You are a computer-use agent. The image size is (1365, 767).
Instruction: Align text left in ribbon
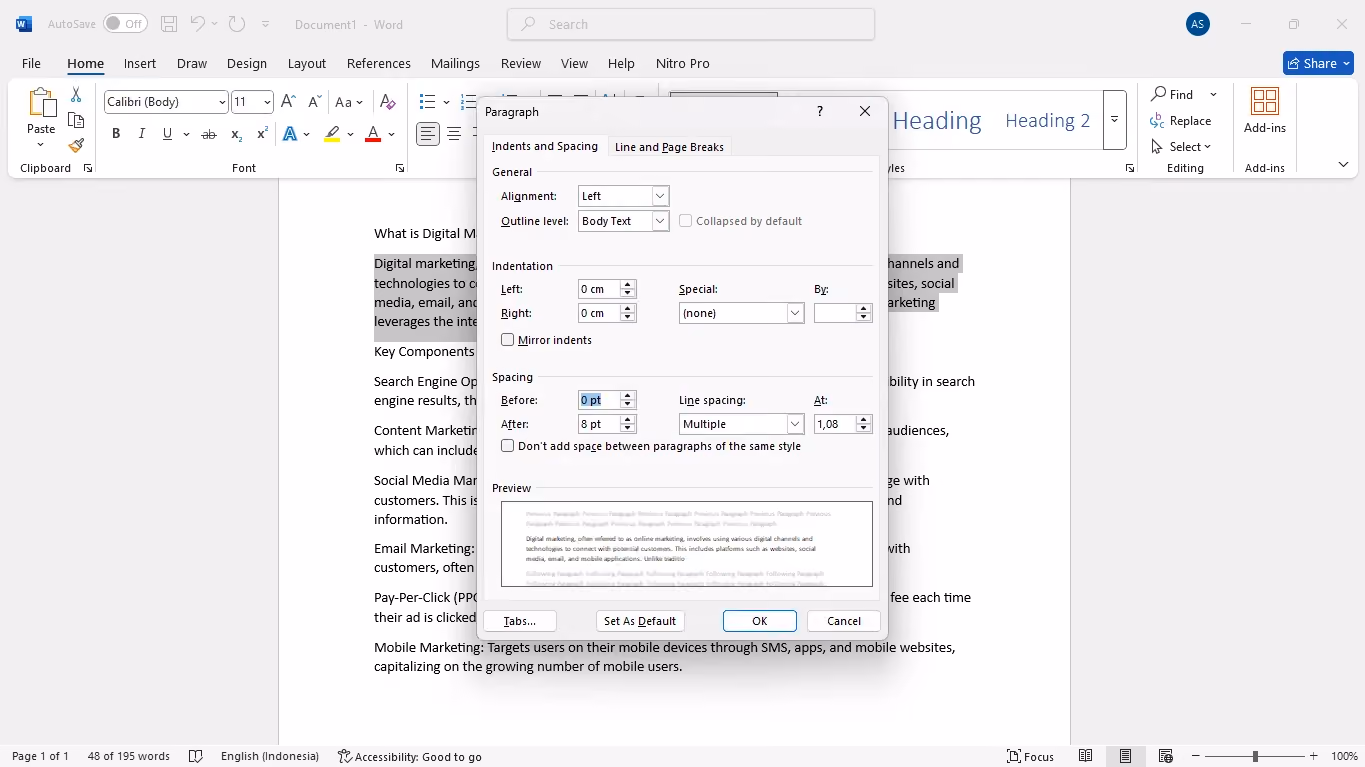[x=428, y=134]
